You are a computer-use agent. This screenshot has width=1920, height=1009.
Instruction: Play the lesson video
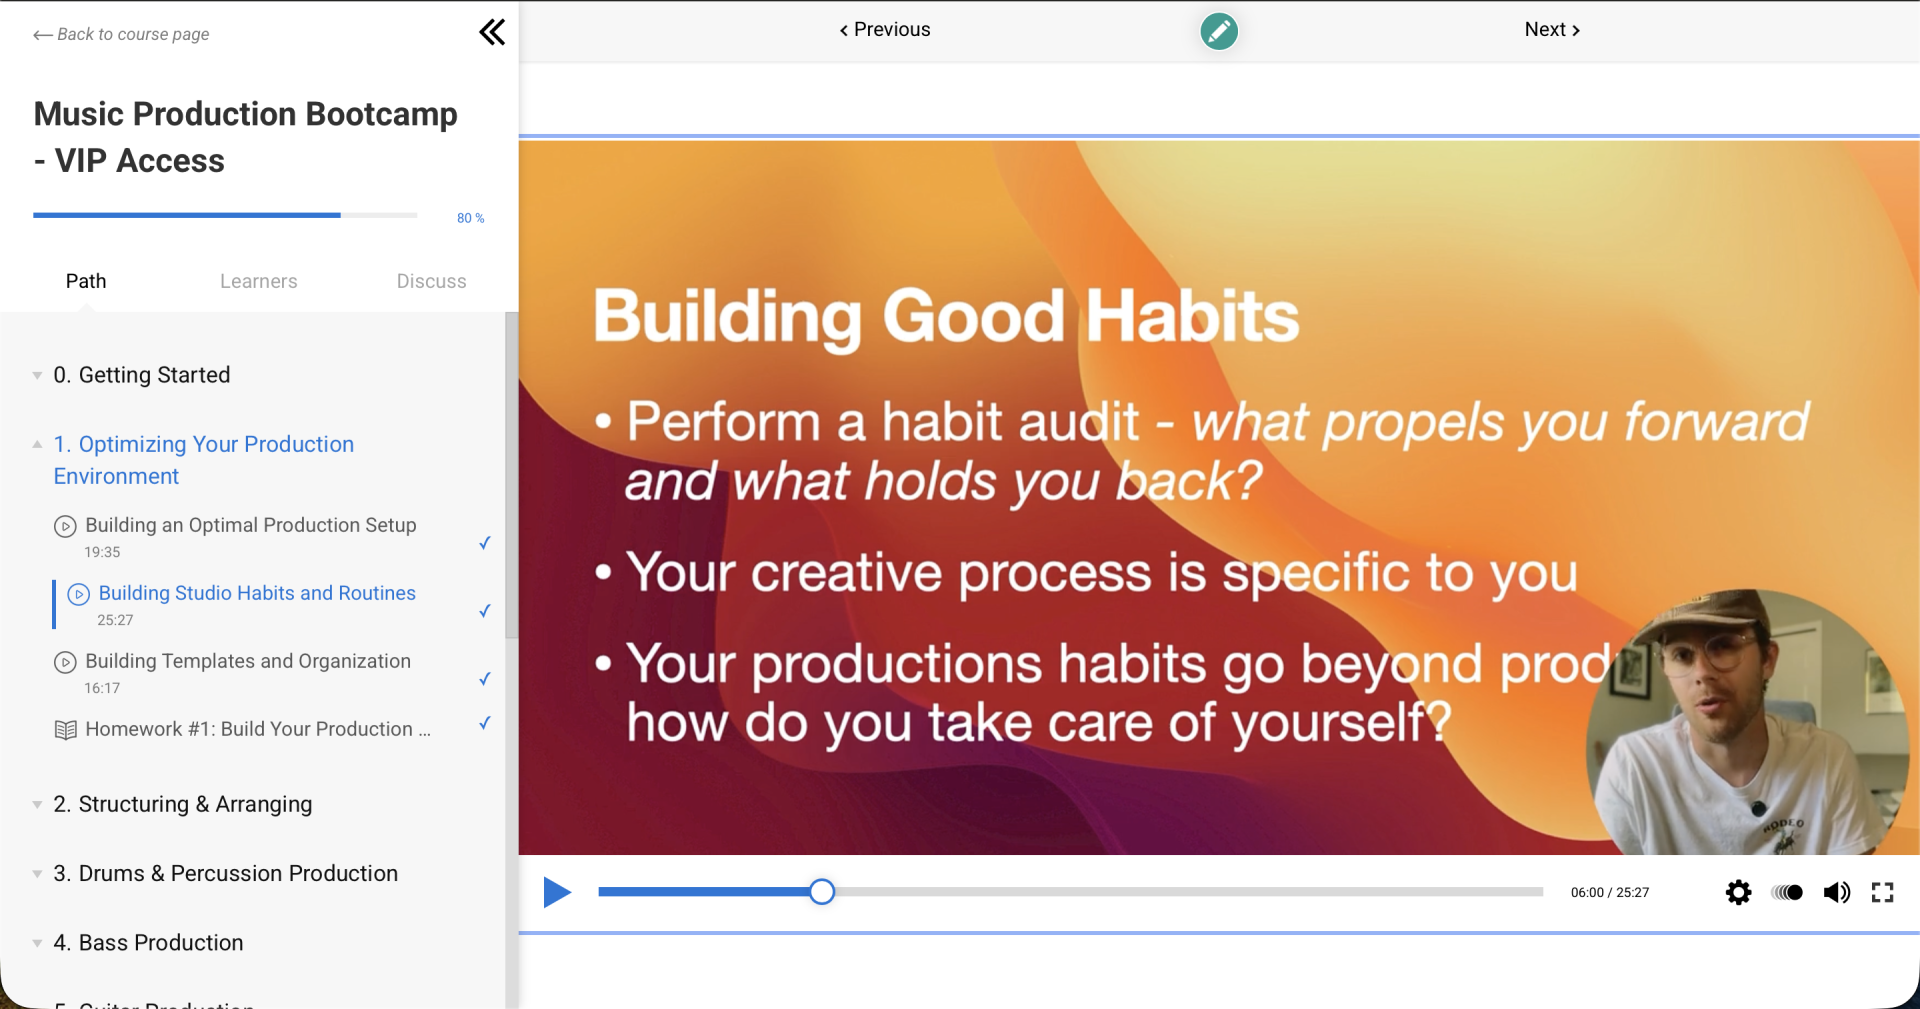557,891
